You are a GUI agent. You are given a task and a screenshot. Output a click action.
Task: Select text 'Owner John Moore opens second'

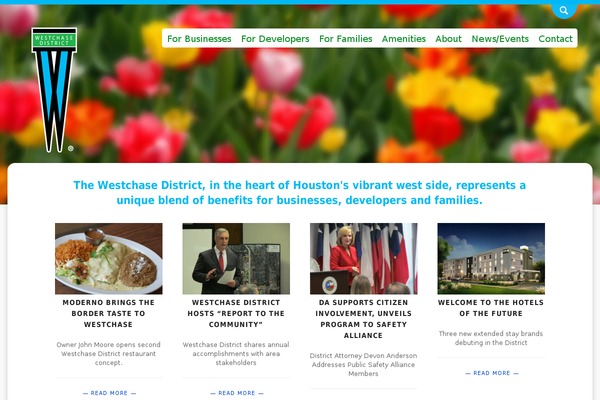click(x=109, y=344)
